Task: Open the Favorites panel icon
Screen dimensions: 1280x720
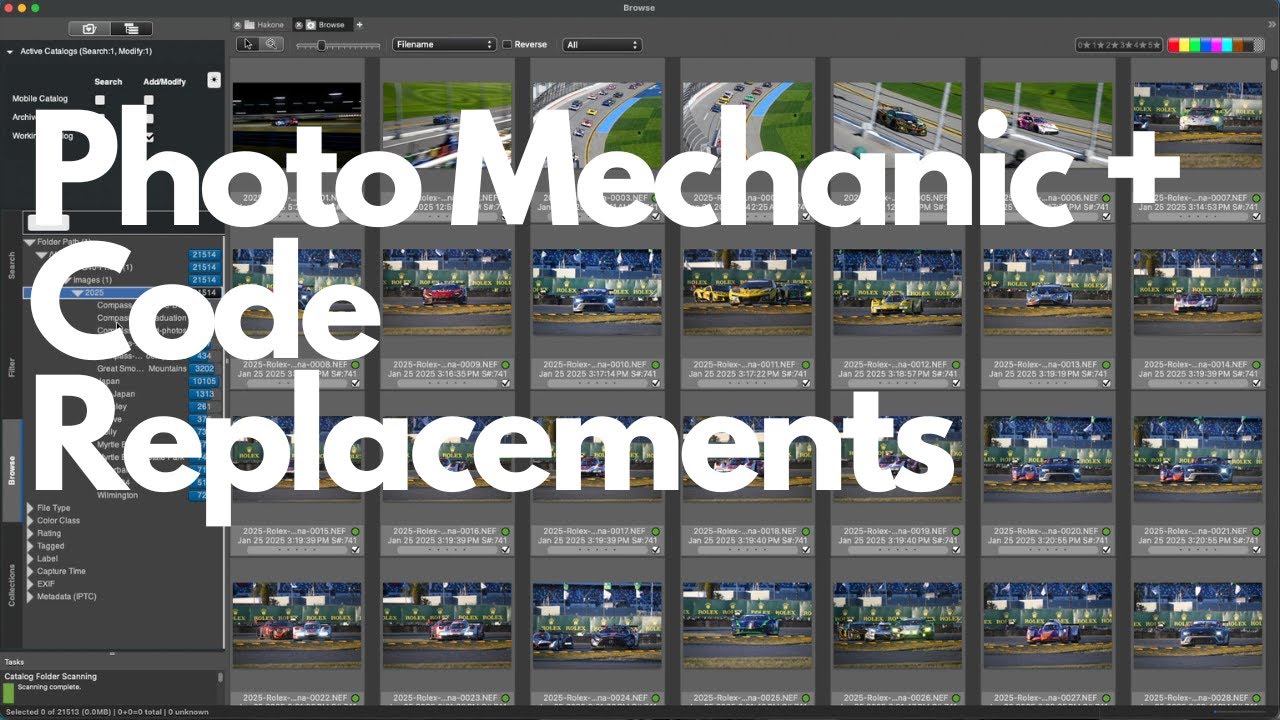Action: pos(89,29)
